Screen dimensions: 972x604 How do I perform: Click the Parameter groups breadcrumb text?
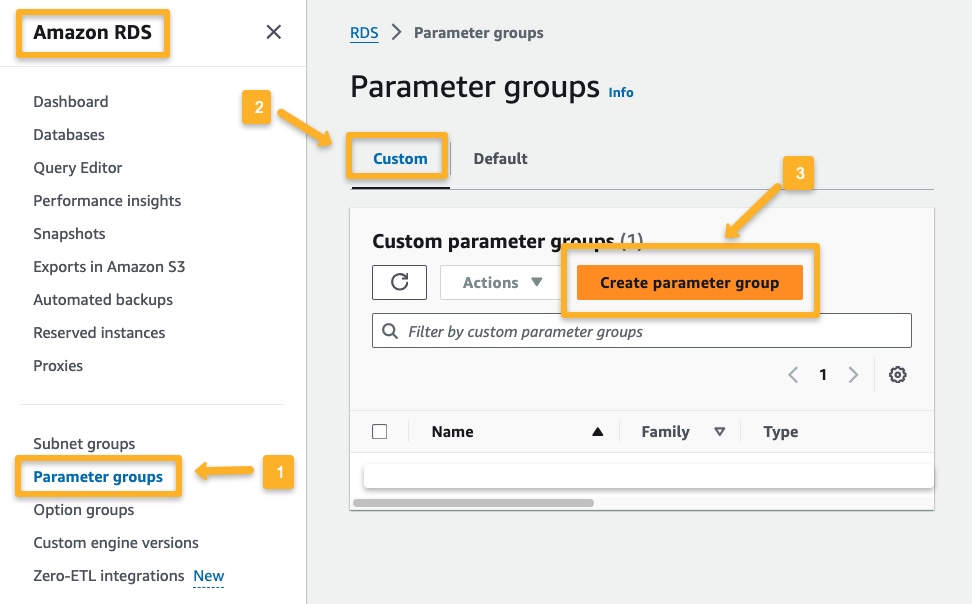point(479,33)
